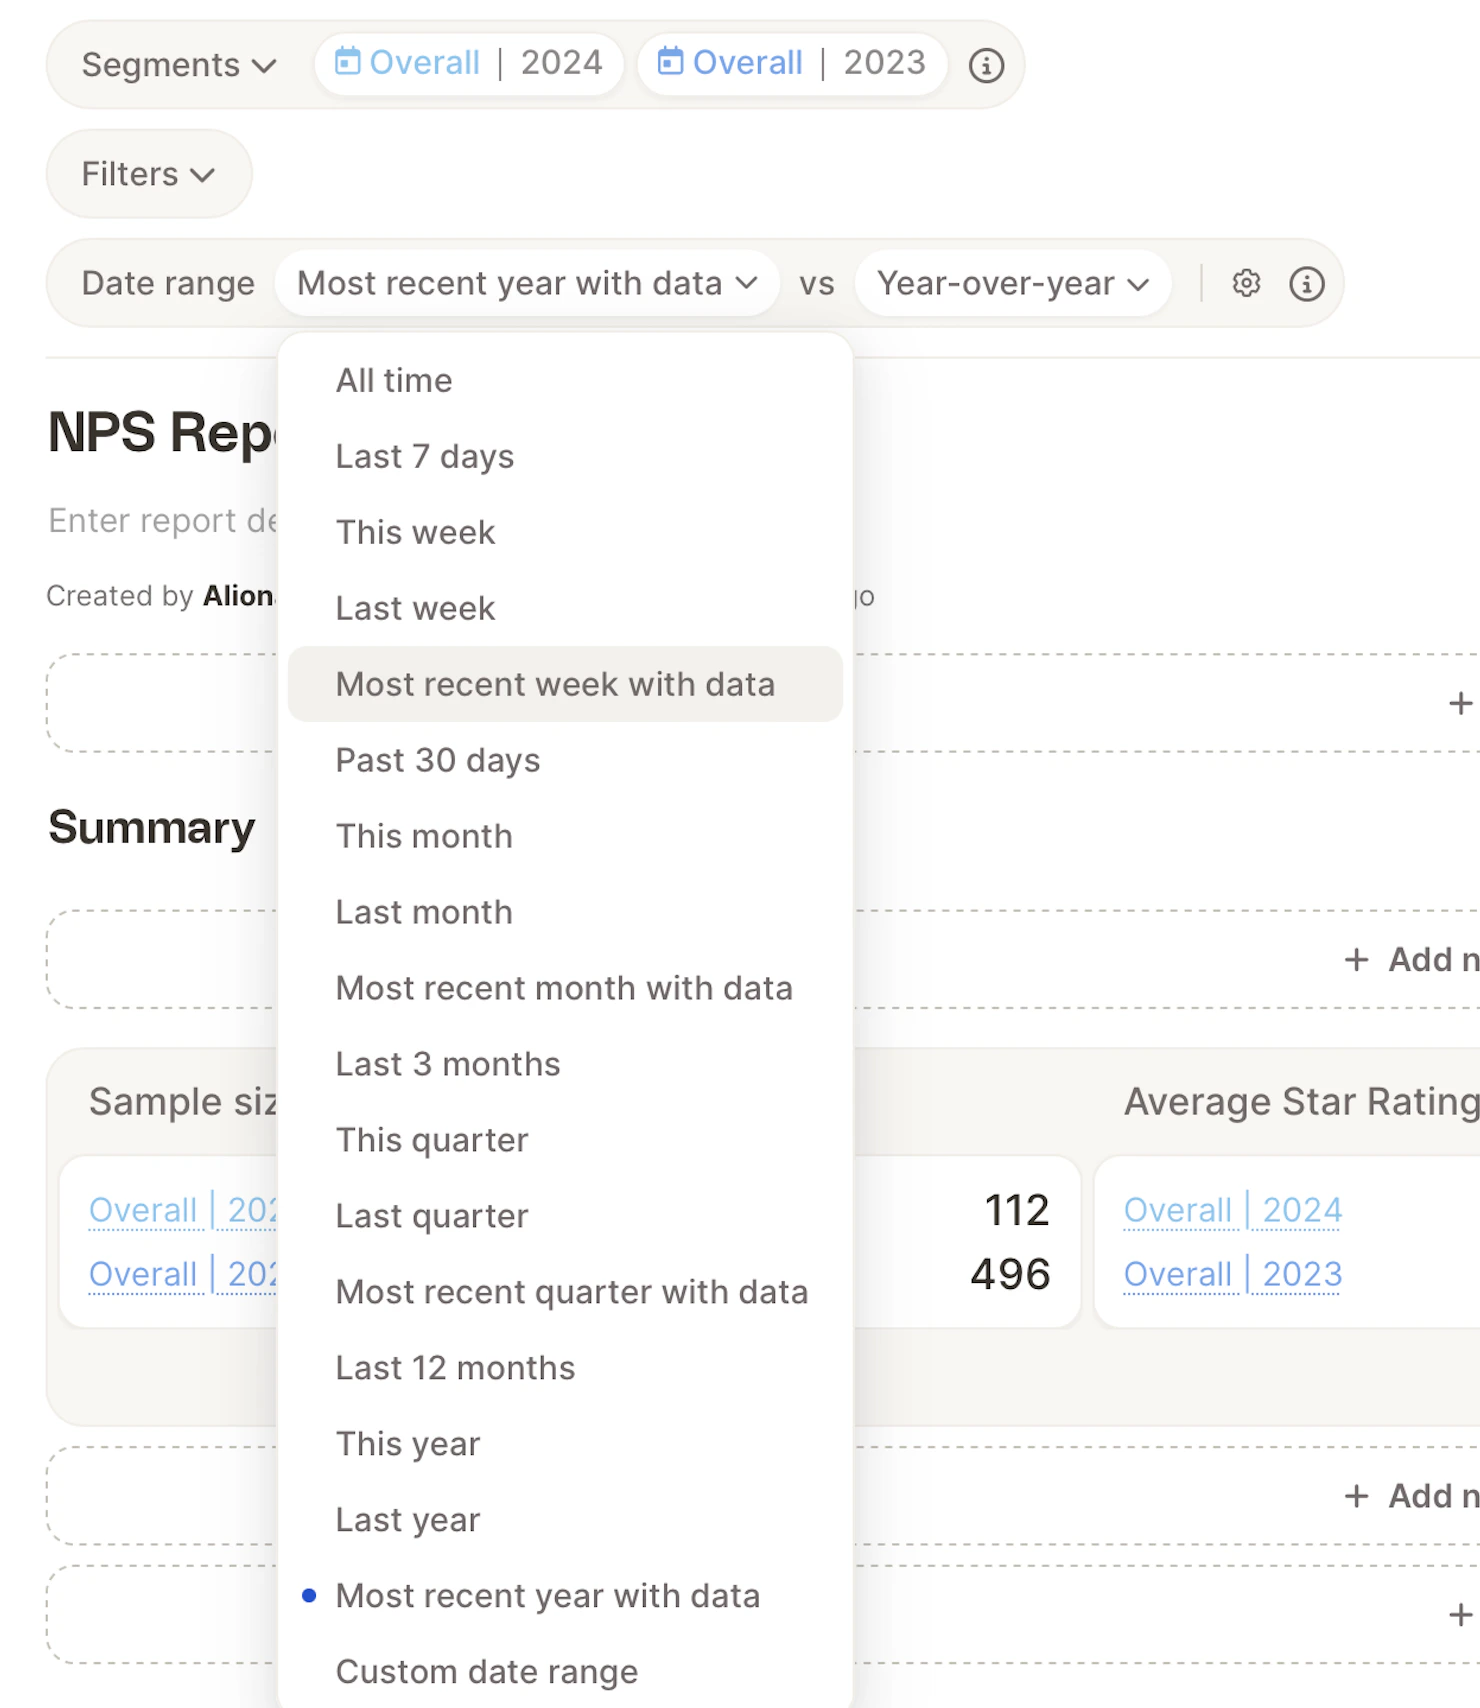Click the report description field
This screenshot has width=1480, height=1708.
[162, 521]
